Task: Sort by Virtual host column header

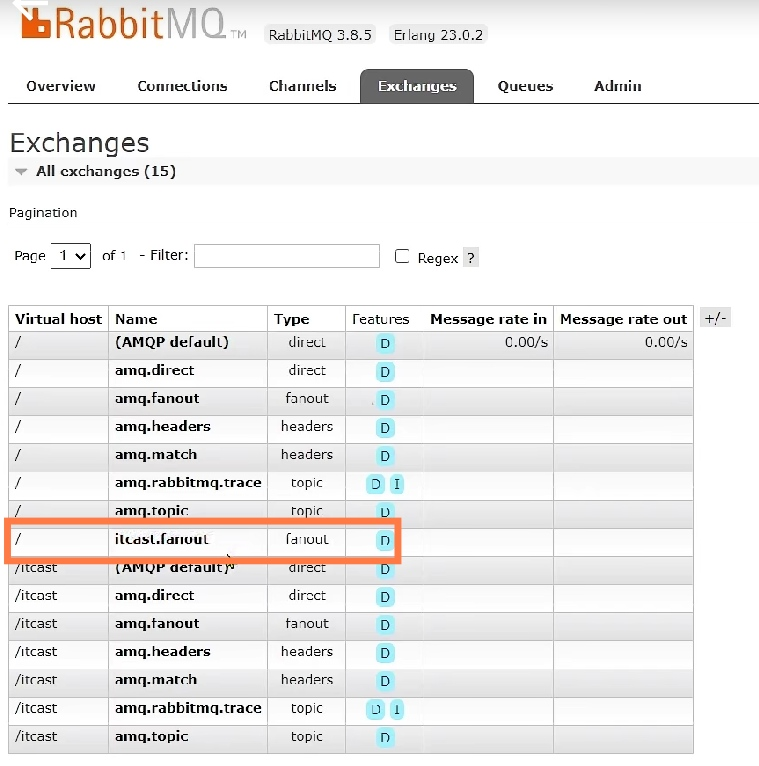Action: coord(58,319)
